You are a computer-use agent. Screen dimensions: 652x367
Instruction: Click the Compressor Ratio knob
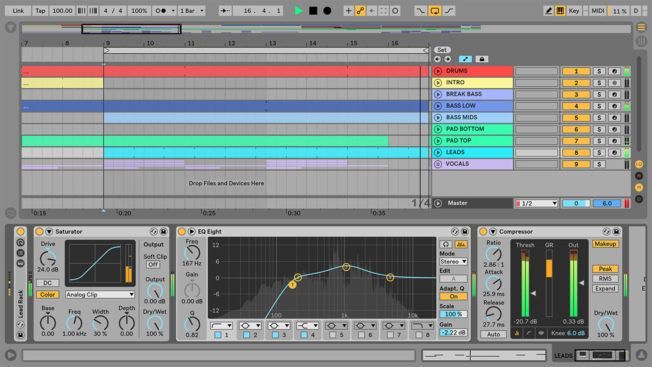coord(494,254)
